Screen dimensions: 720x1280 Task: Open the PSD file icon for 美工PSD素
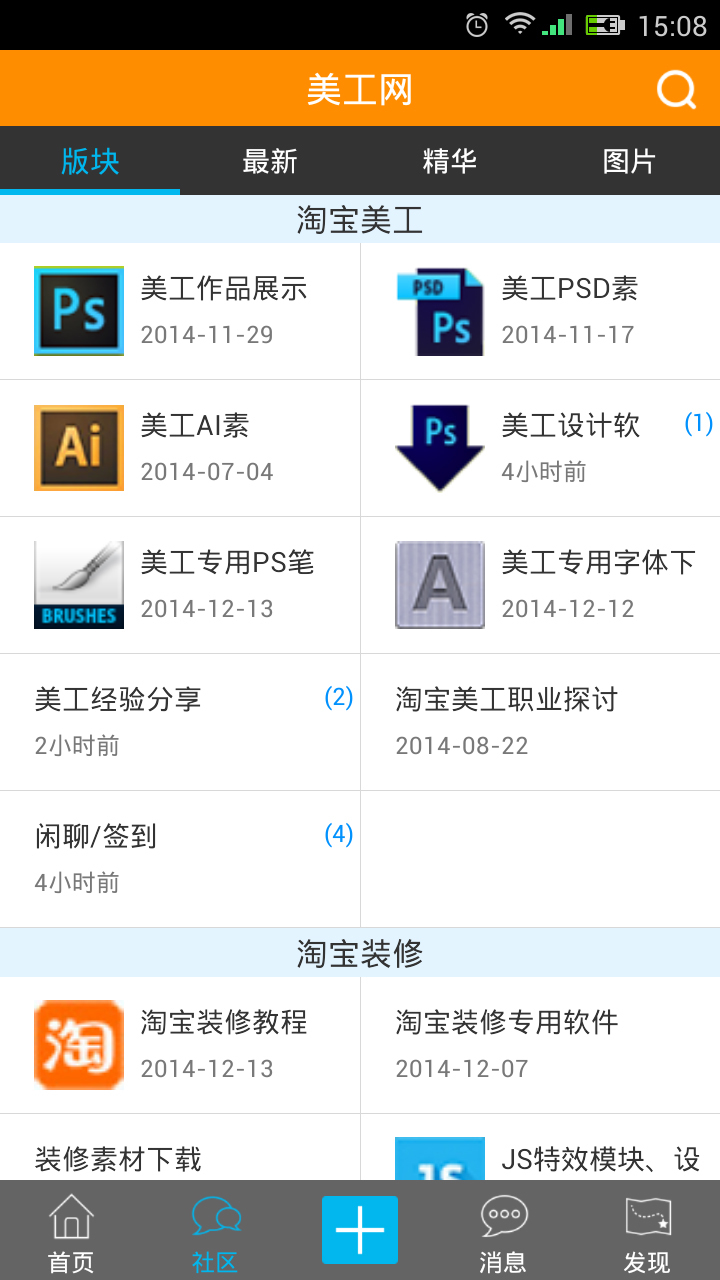click(x=440, y=311)
